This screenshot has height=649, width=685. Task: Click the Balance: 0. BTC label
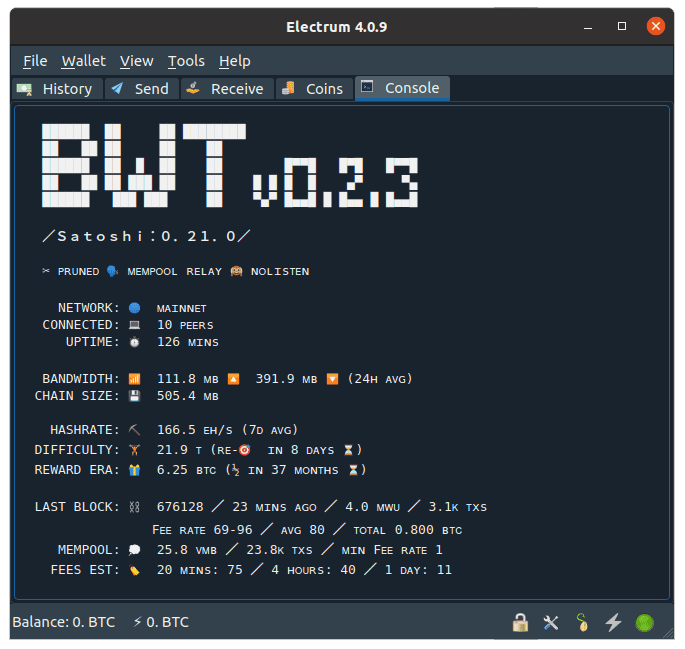pos(64,622)
